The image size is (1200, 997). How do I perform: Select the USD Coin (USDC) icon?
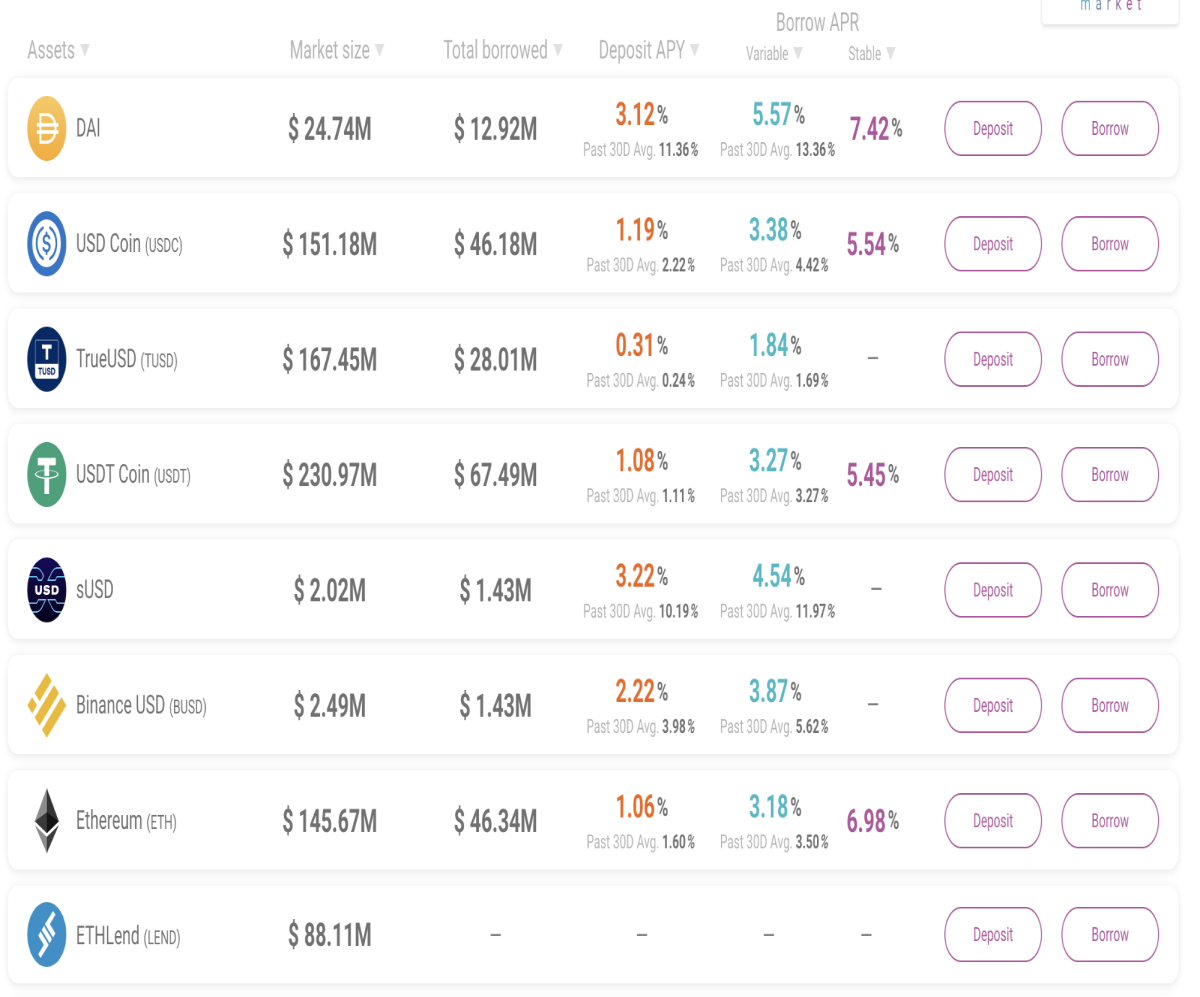click(47, 244)
